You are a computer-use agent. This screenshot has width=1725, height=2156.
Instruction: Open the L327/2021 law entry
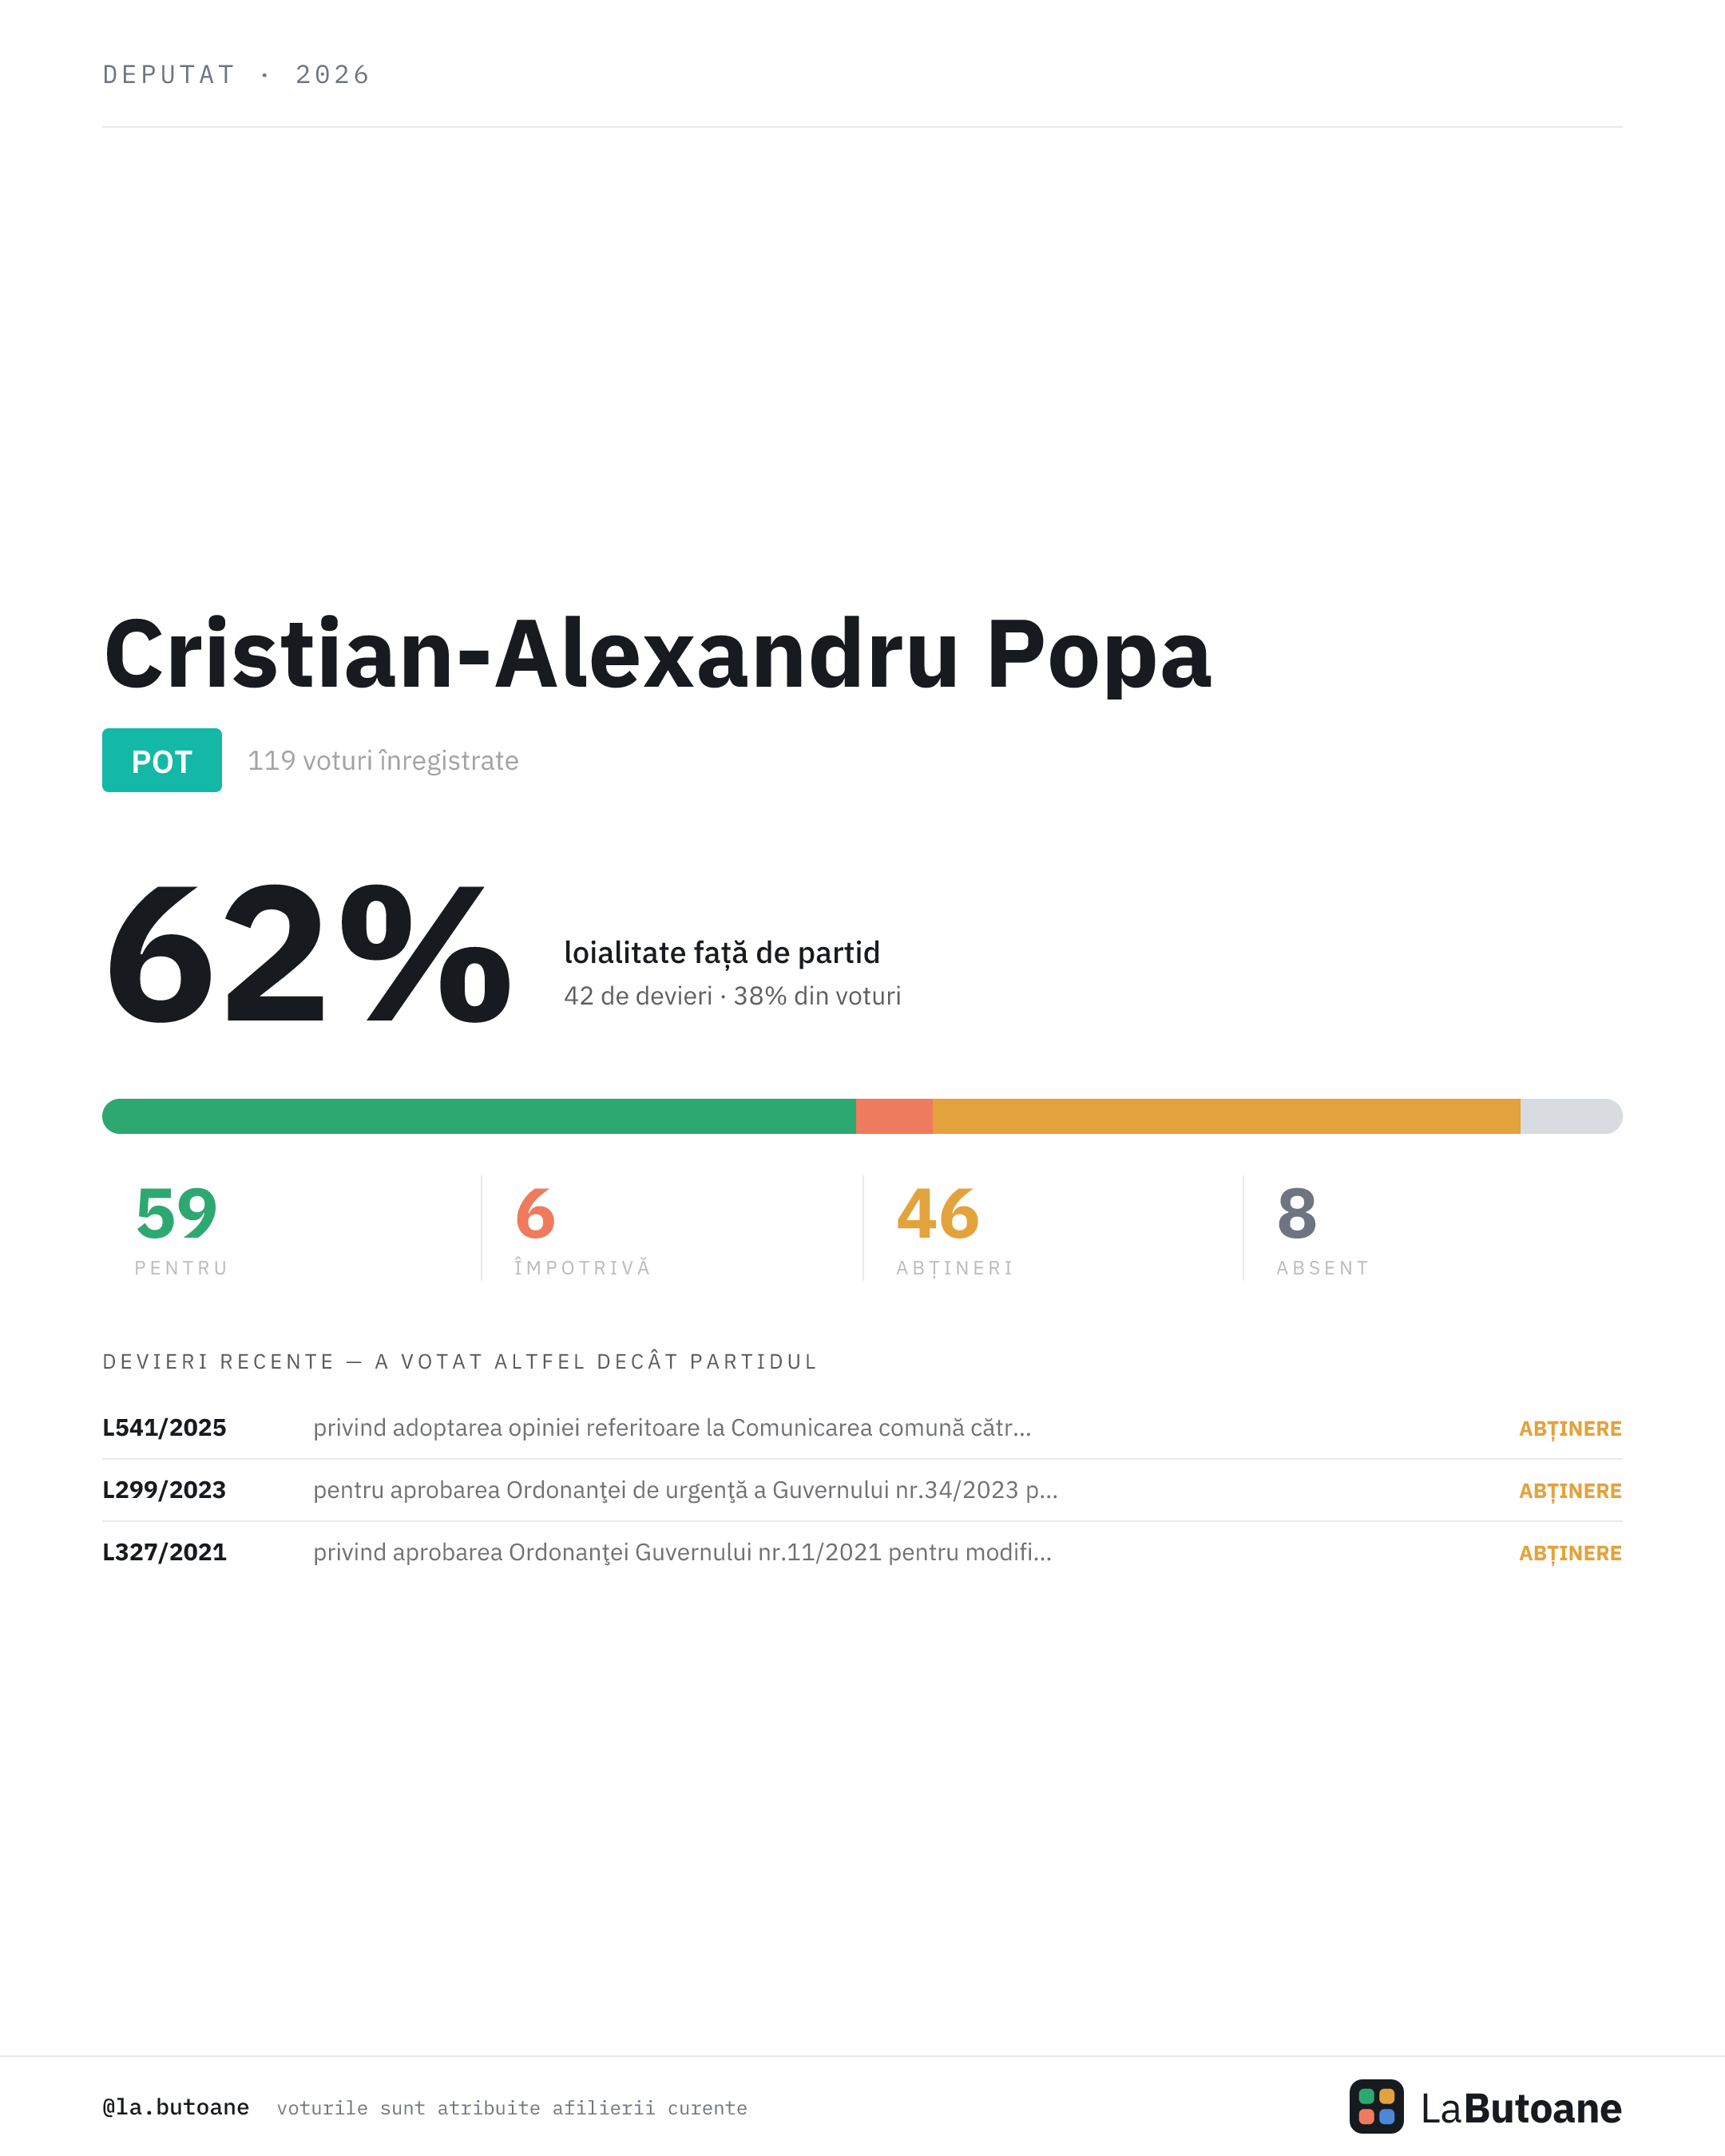coord(862,1551)
